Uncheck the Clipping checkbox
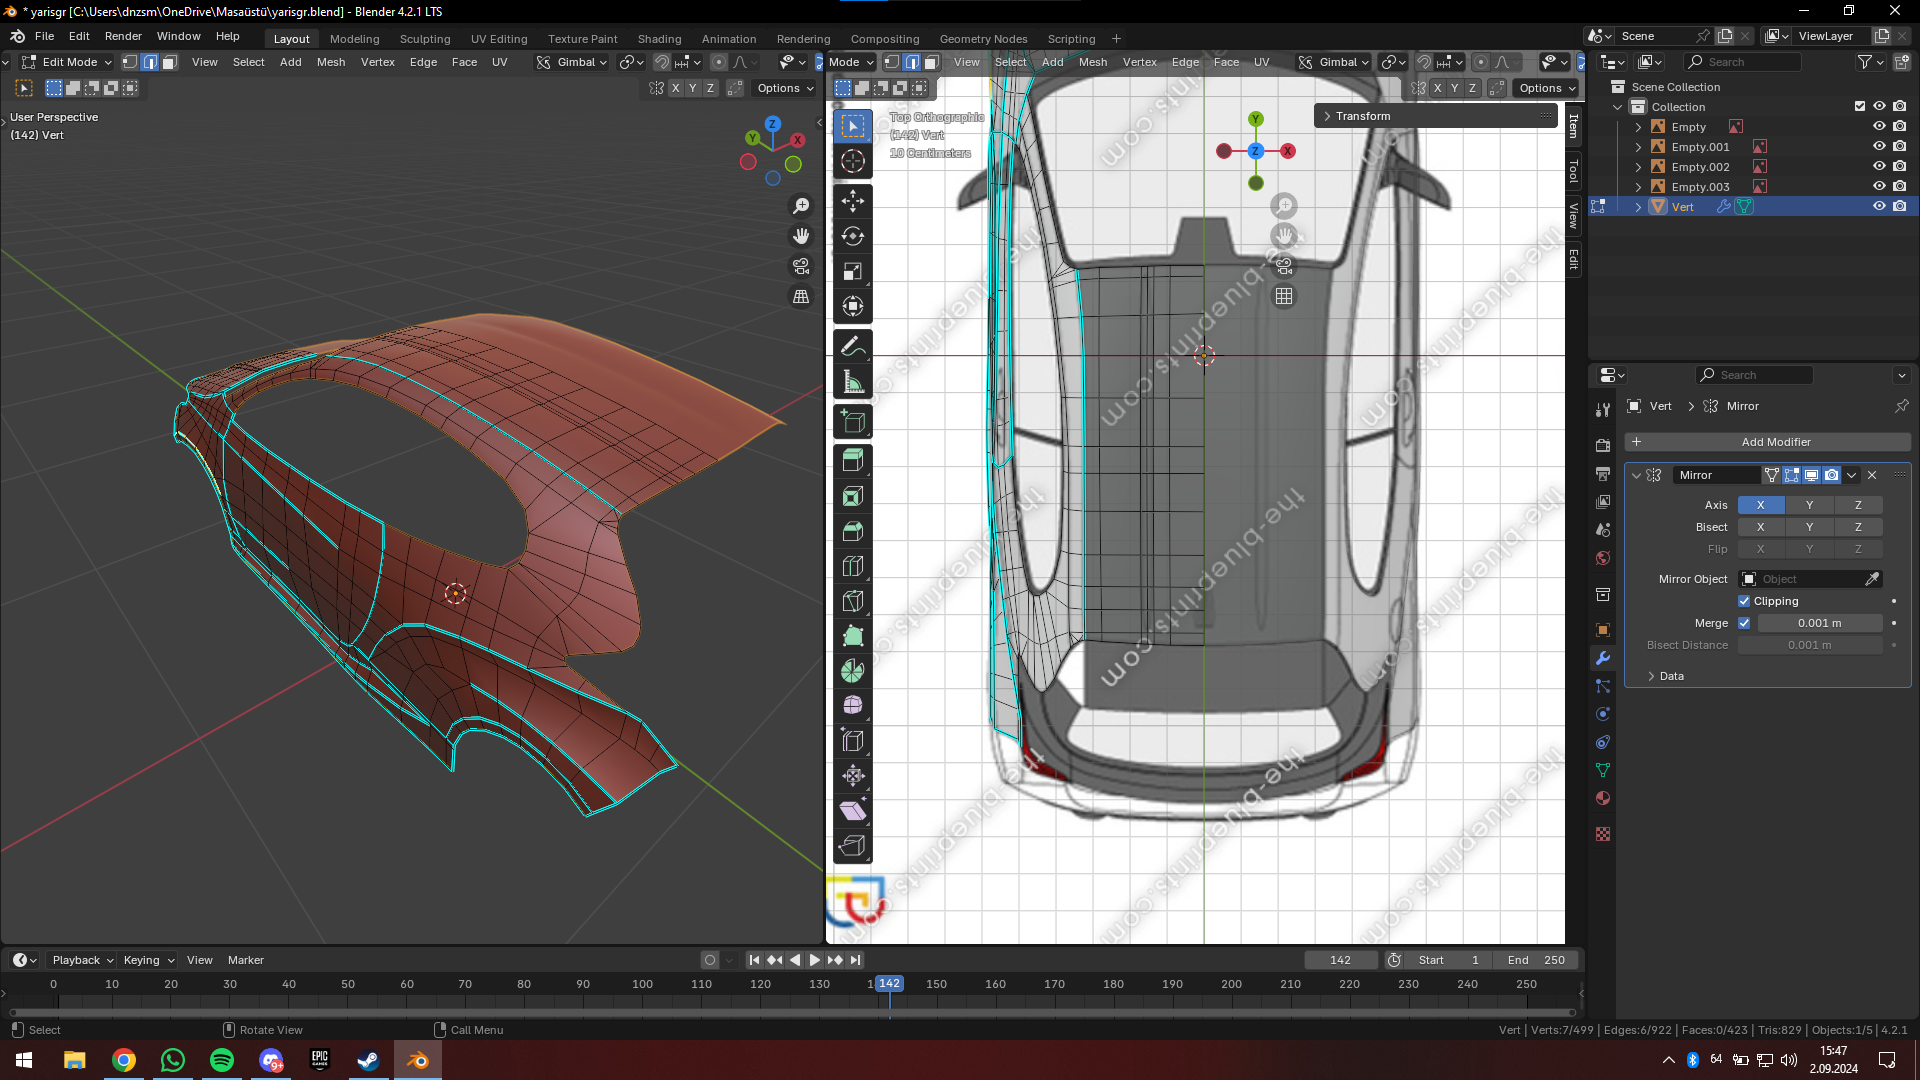Viewport: 1920px width, 1080px height. (1744, 601)
